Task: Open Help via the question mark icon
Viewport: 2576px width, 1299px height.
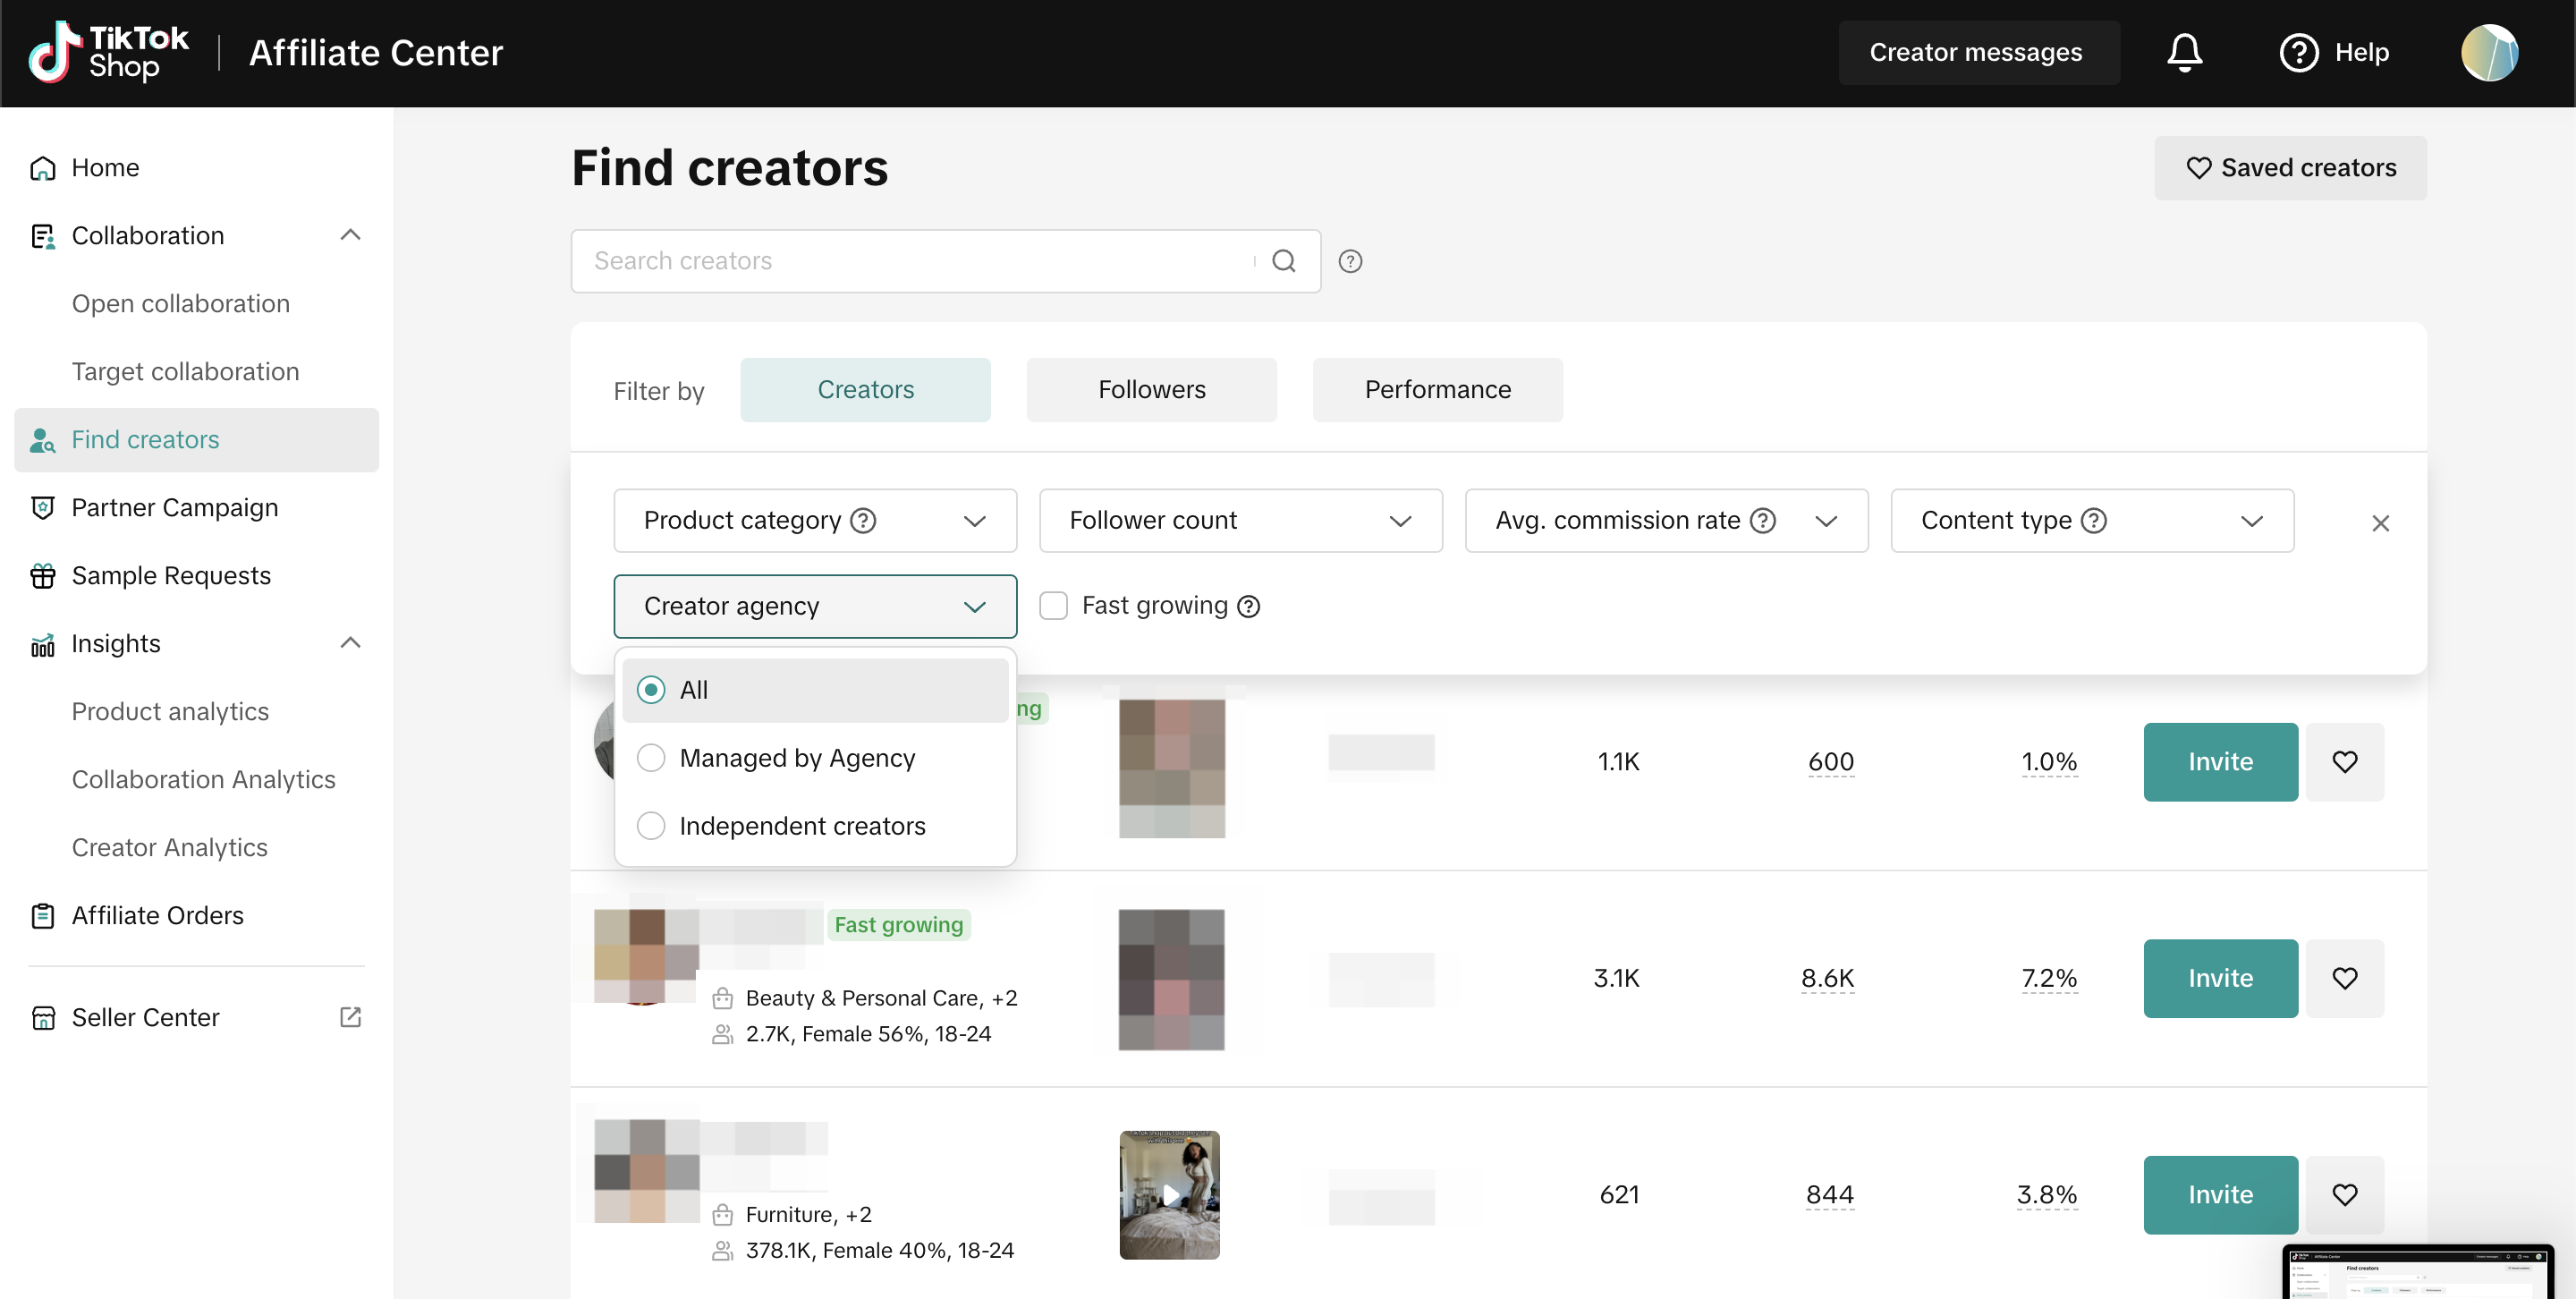Action: pos(2298,52)
